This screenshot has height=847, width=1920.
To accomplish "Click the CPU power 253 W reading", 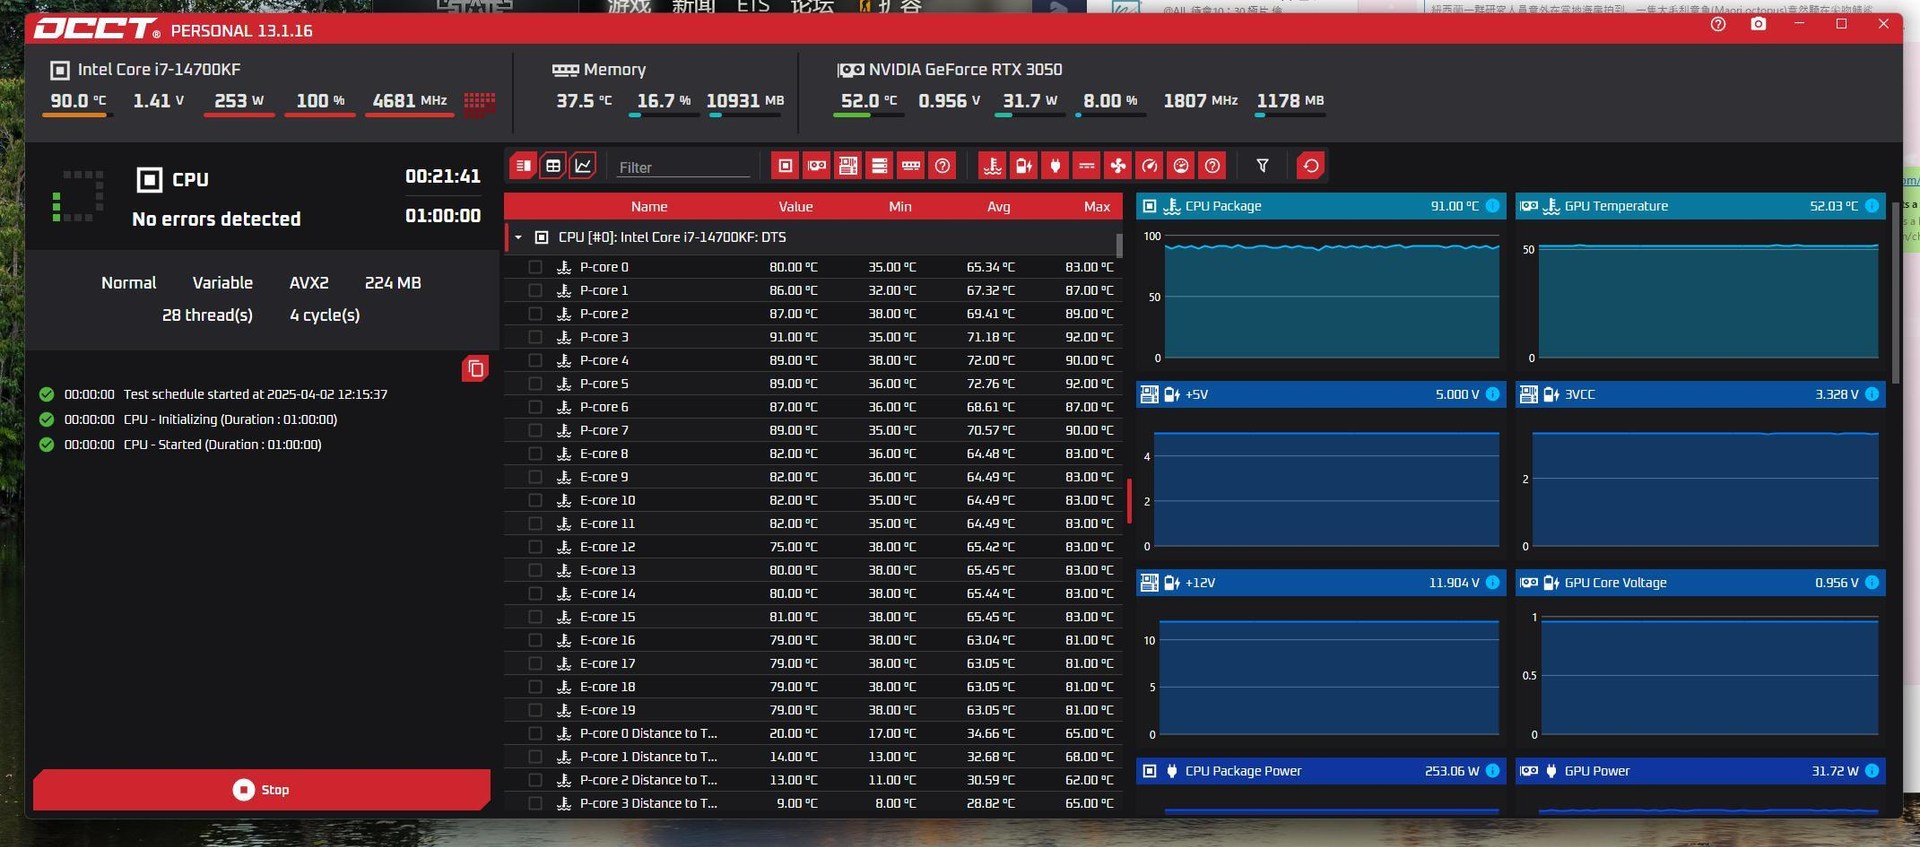I will (x=239, y=101).
